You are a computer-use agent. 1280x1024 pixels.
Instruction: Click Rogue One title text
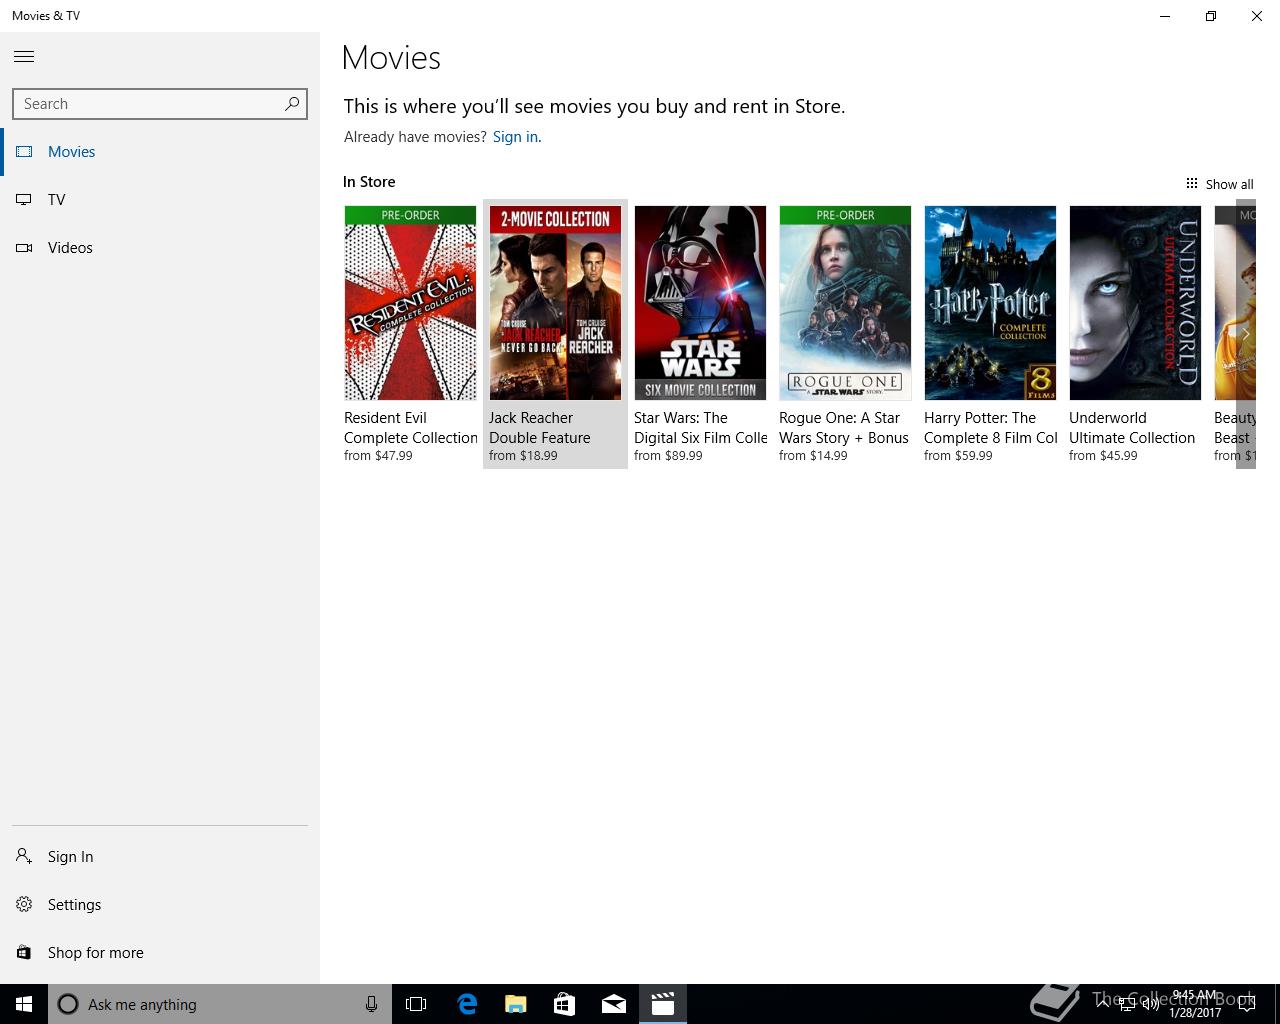point(844,428)
